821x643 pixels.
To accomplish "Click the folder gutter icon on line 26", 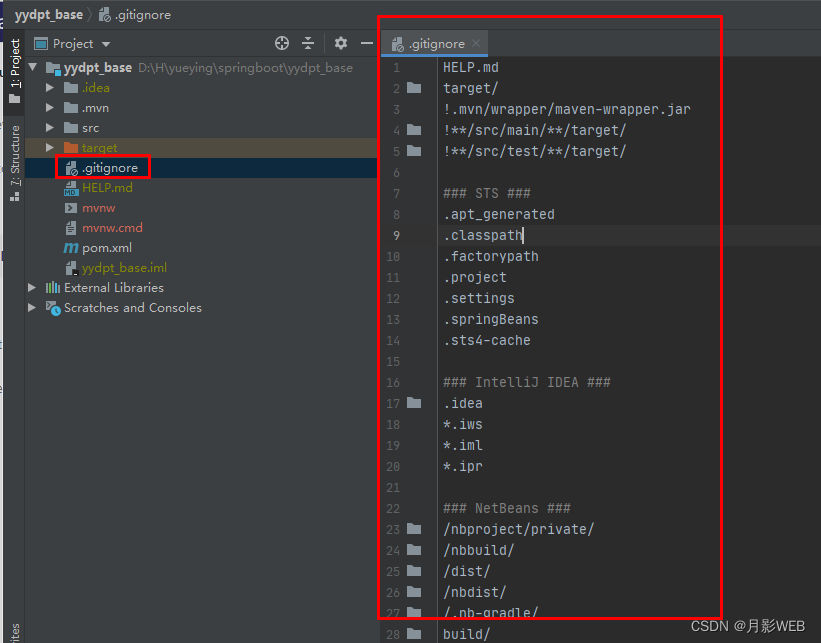I will 414,591.
